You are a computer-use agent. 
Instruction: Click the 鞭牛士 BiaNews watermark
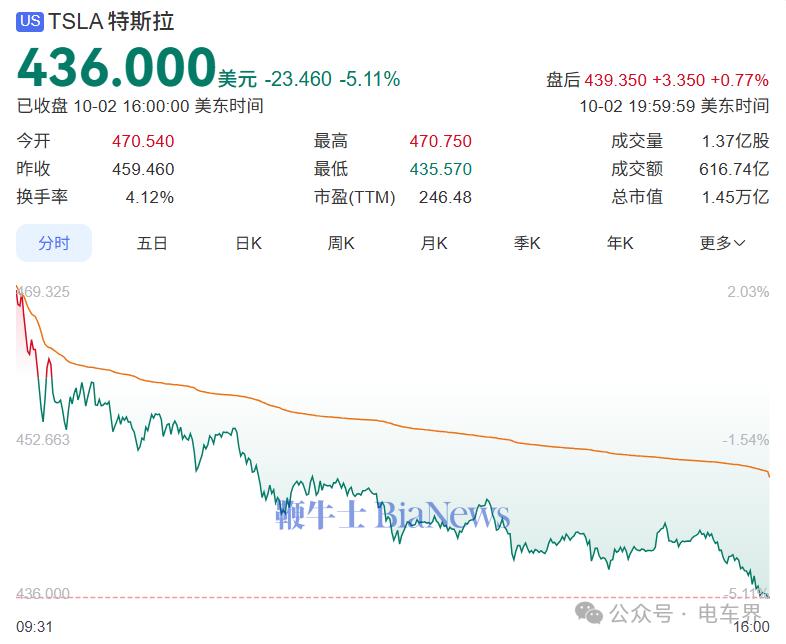[392, 515]
